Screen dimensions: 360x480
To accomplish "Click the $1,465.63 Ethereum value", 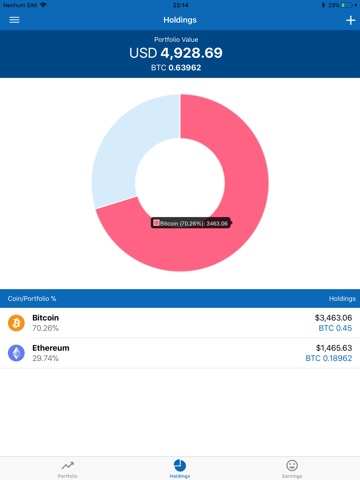I will [x=334, y=348].
